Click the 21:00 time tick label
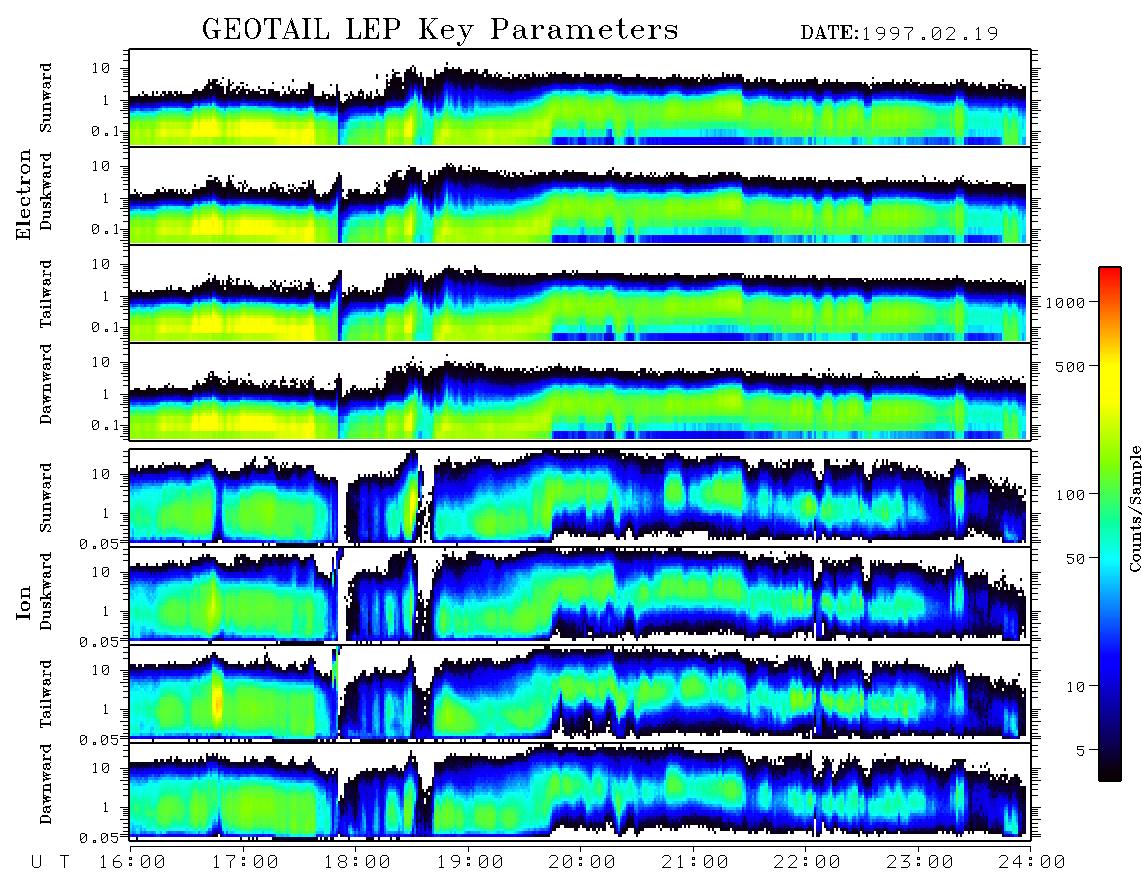Image resolution: width=1142 pixels, height=880 pixels. 695,862
